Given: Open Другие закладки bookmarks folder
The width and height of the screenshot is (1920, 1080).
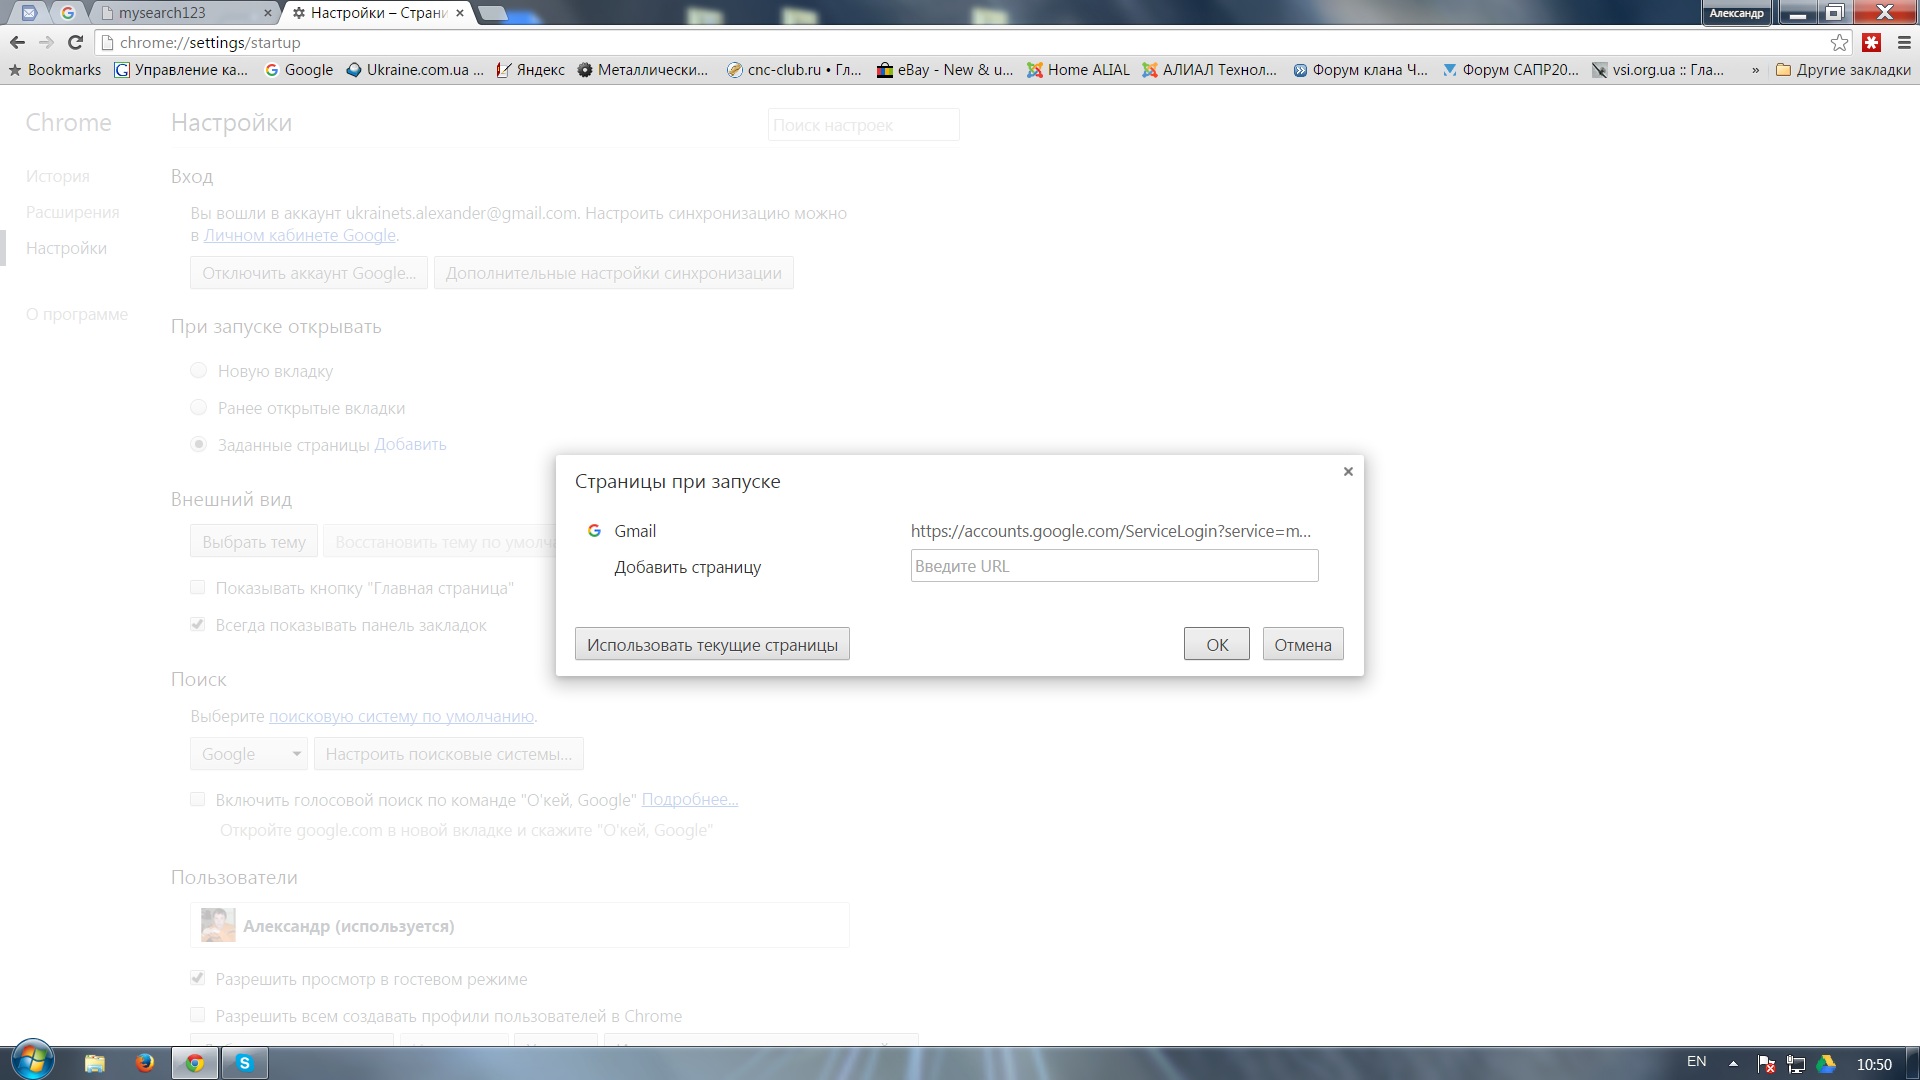Looking at the screenshot, I should click(1842, 70).
